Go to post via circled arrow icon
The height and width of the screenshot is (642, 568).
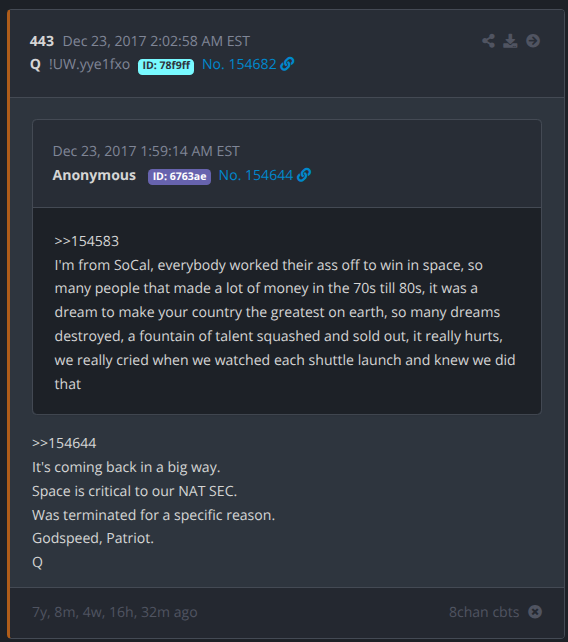(533, 41)
